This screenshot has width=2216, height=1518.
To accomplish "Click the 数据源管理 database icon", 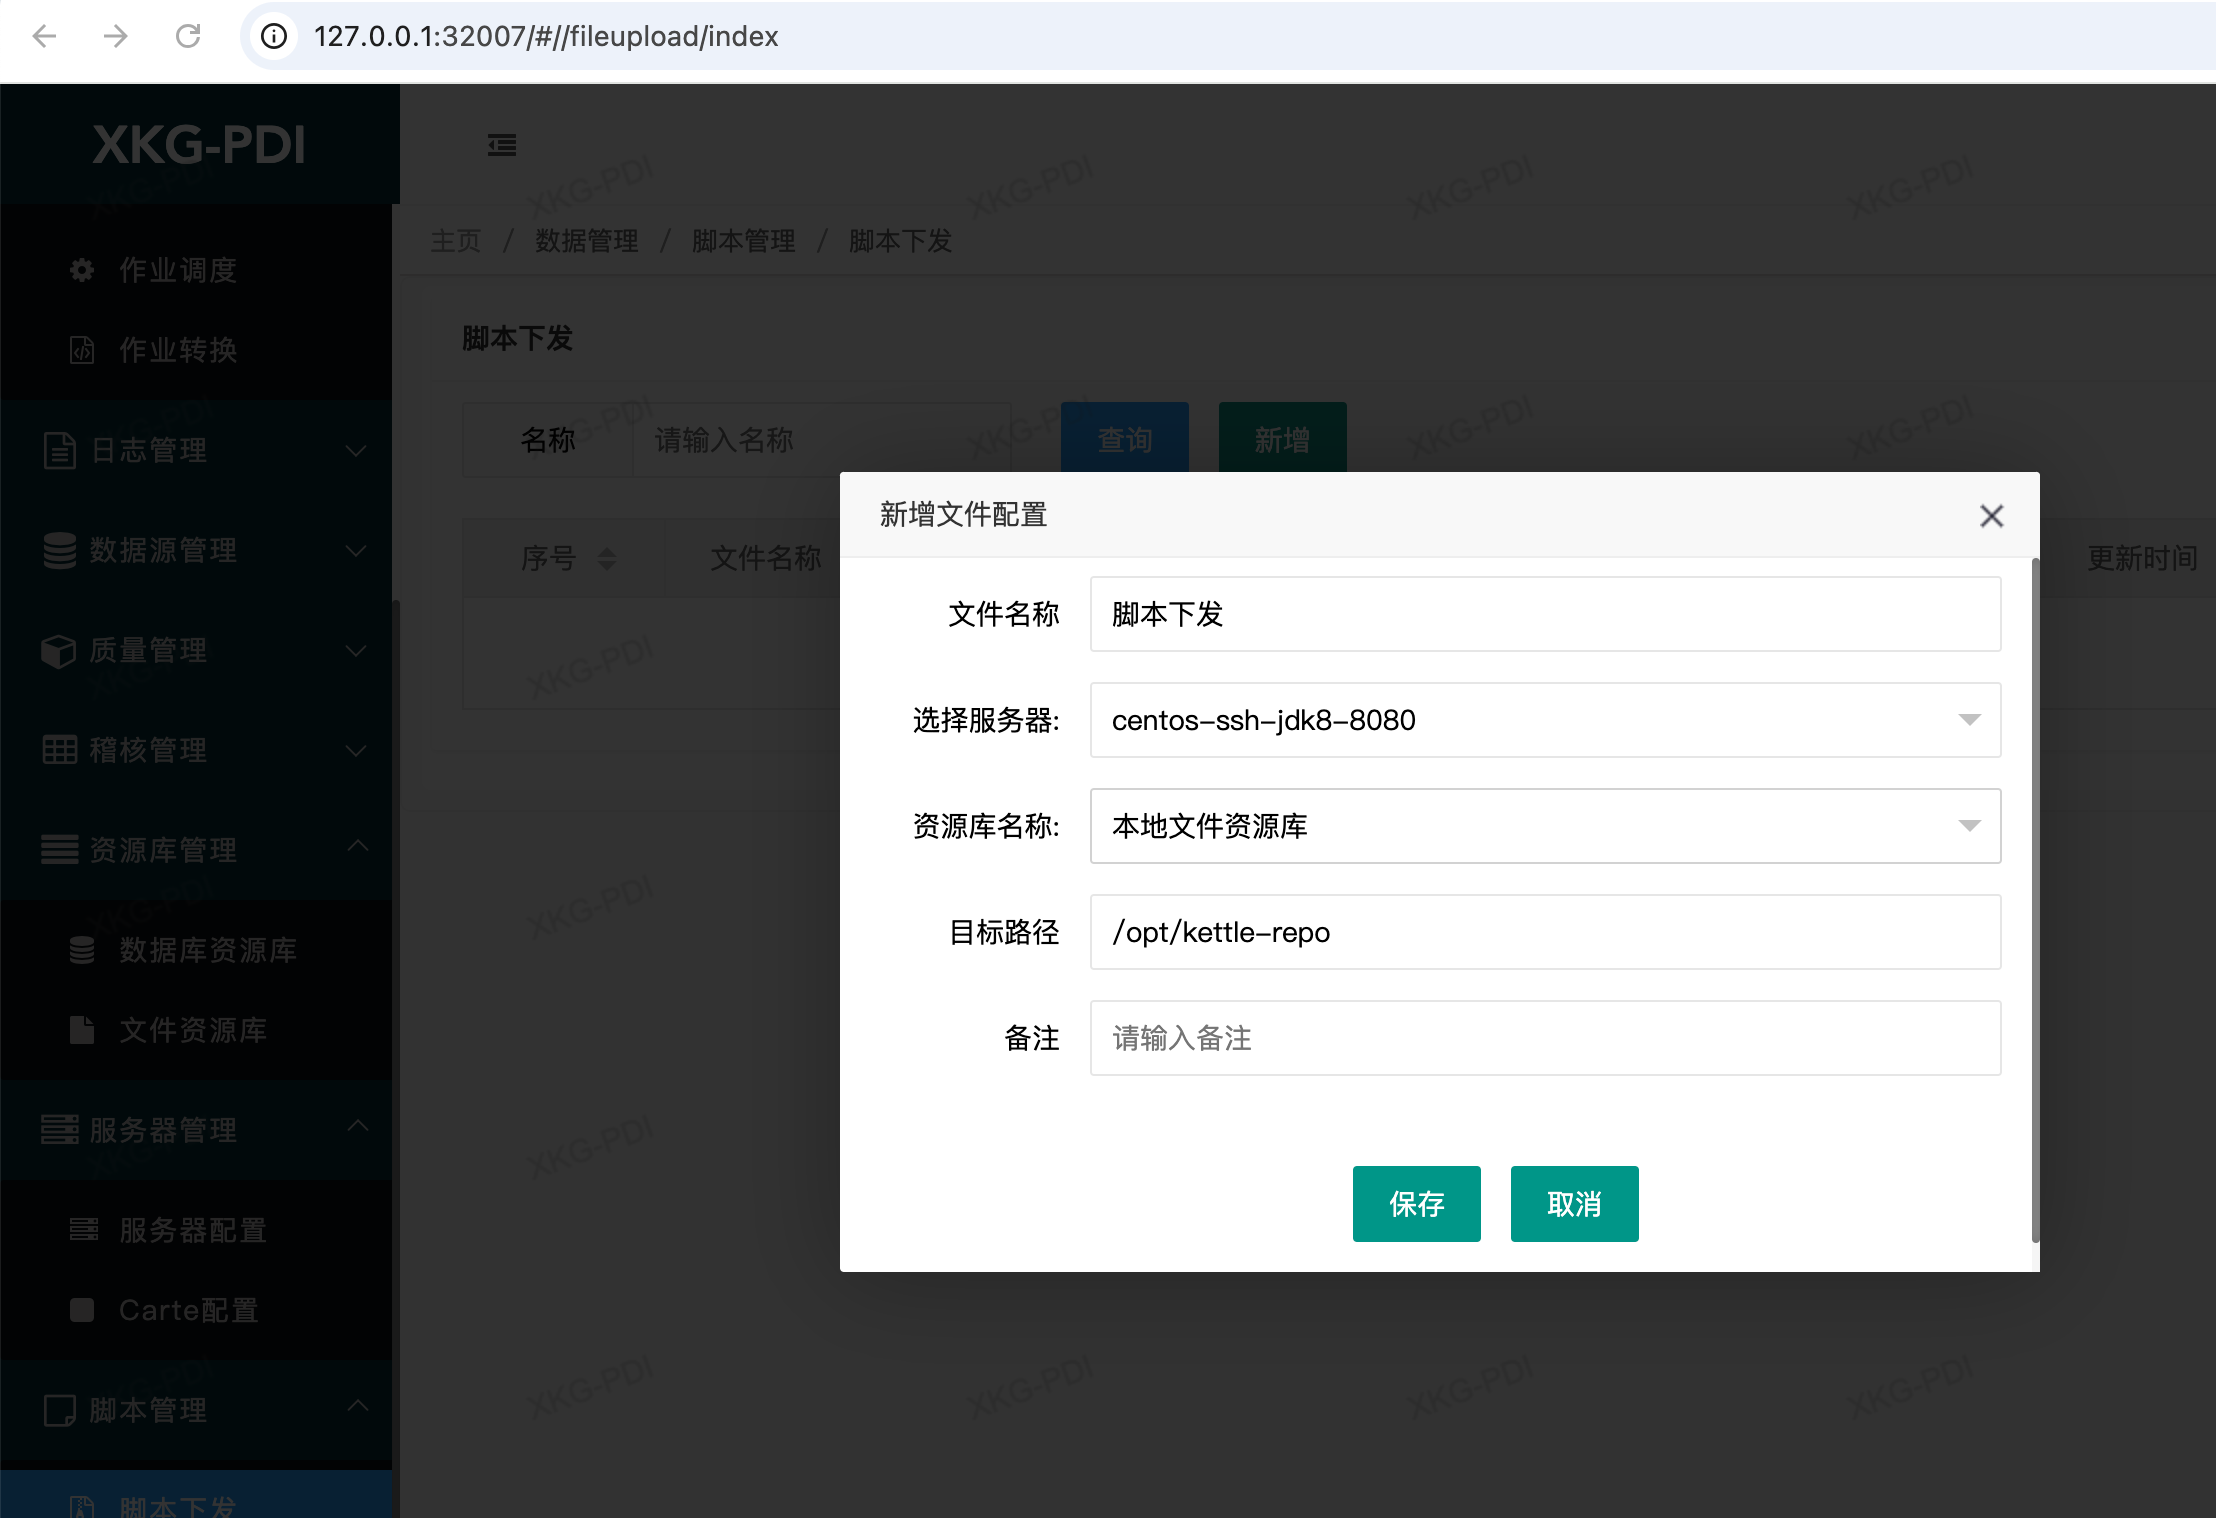I will [x=59, y=550].
